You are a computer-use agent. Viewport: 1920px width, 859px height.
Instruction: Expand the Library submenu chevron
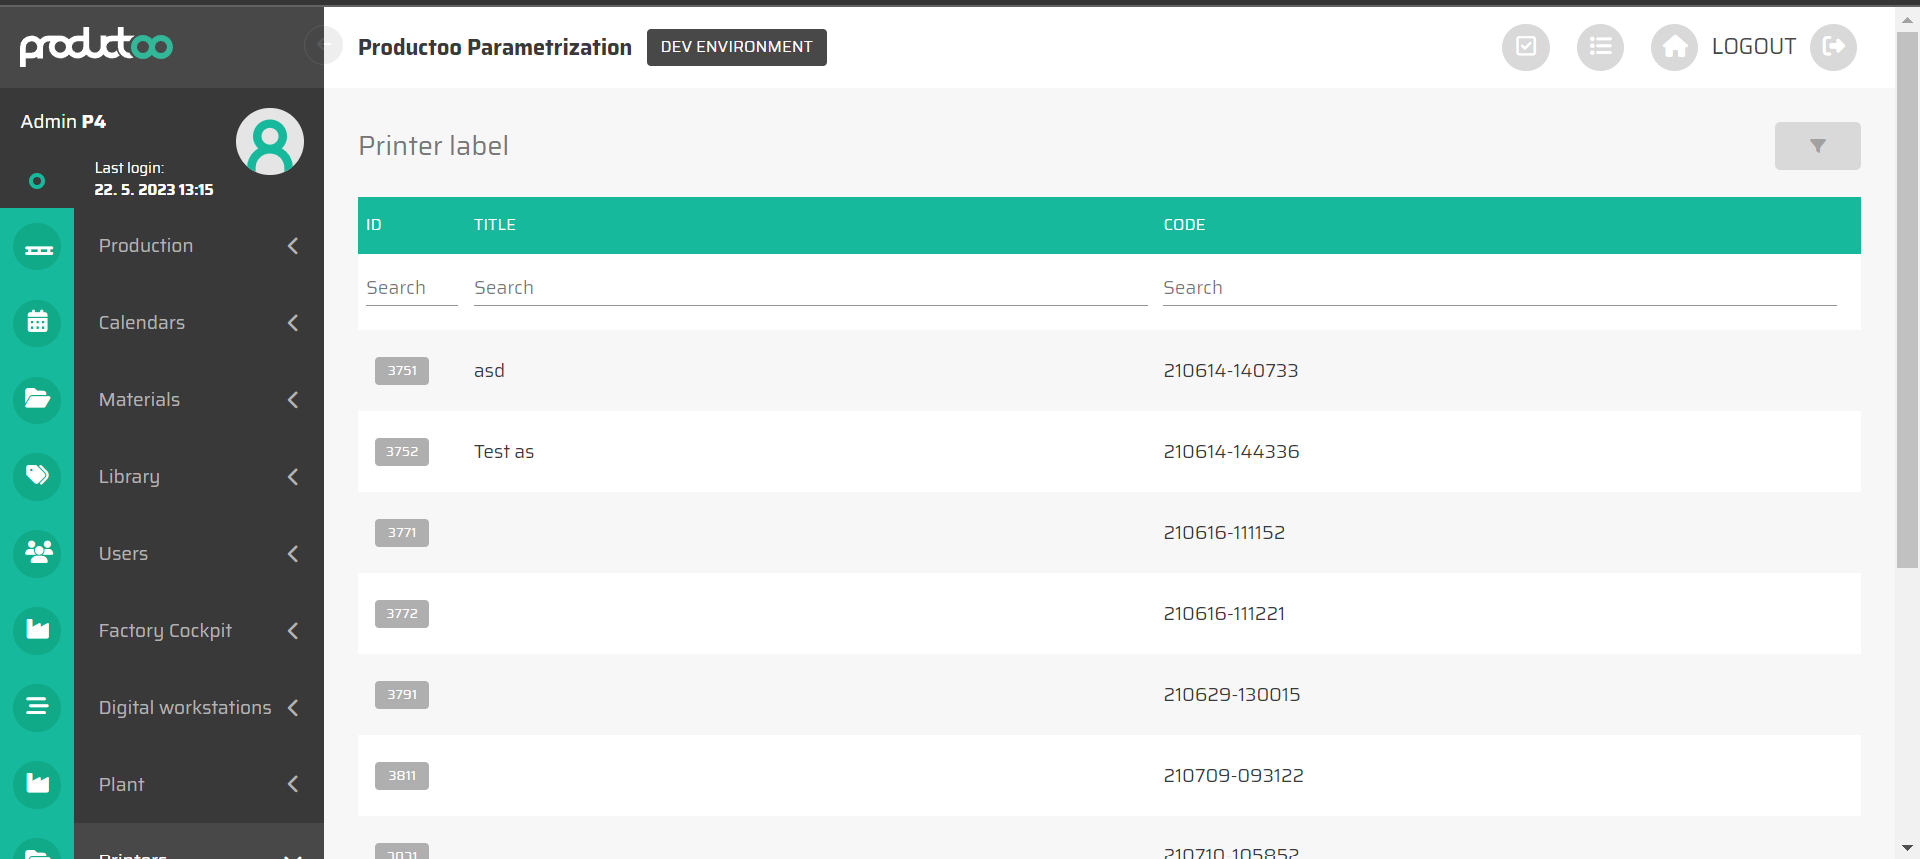click(x=293, y=477)
